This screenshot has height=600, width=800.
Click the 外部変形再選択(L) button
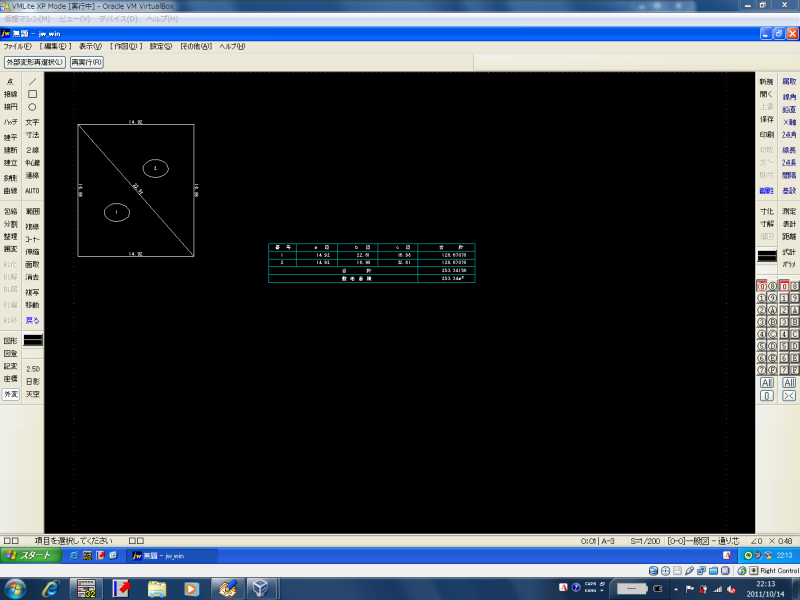click(34, 62)
